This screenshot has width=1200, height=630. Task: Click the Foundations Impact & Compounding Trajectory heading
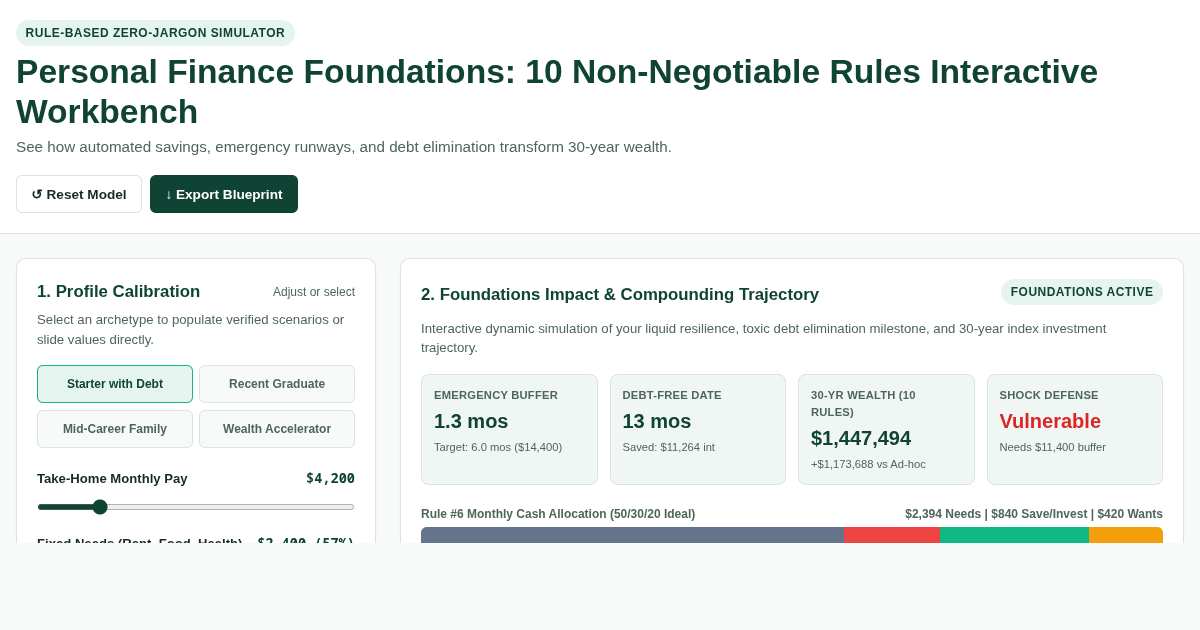[620, 295]
